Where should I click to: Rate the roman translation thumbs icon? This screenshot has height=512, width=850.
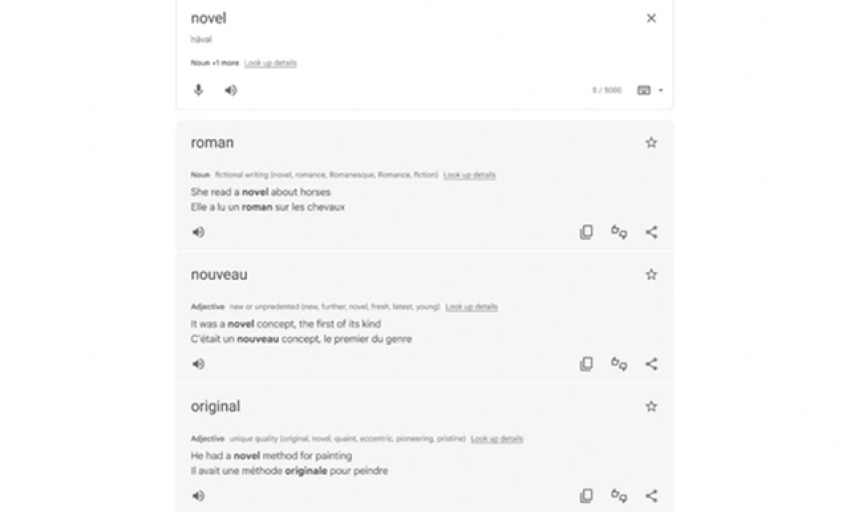point(619,232)
